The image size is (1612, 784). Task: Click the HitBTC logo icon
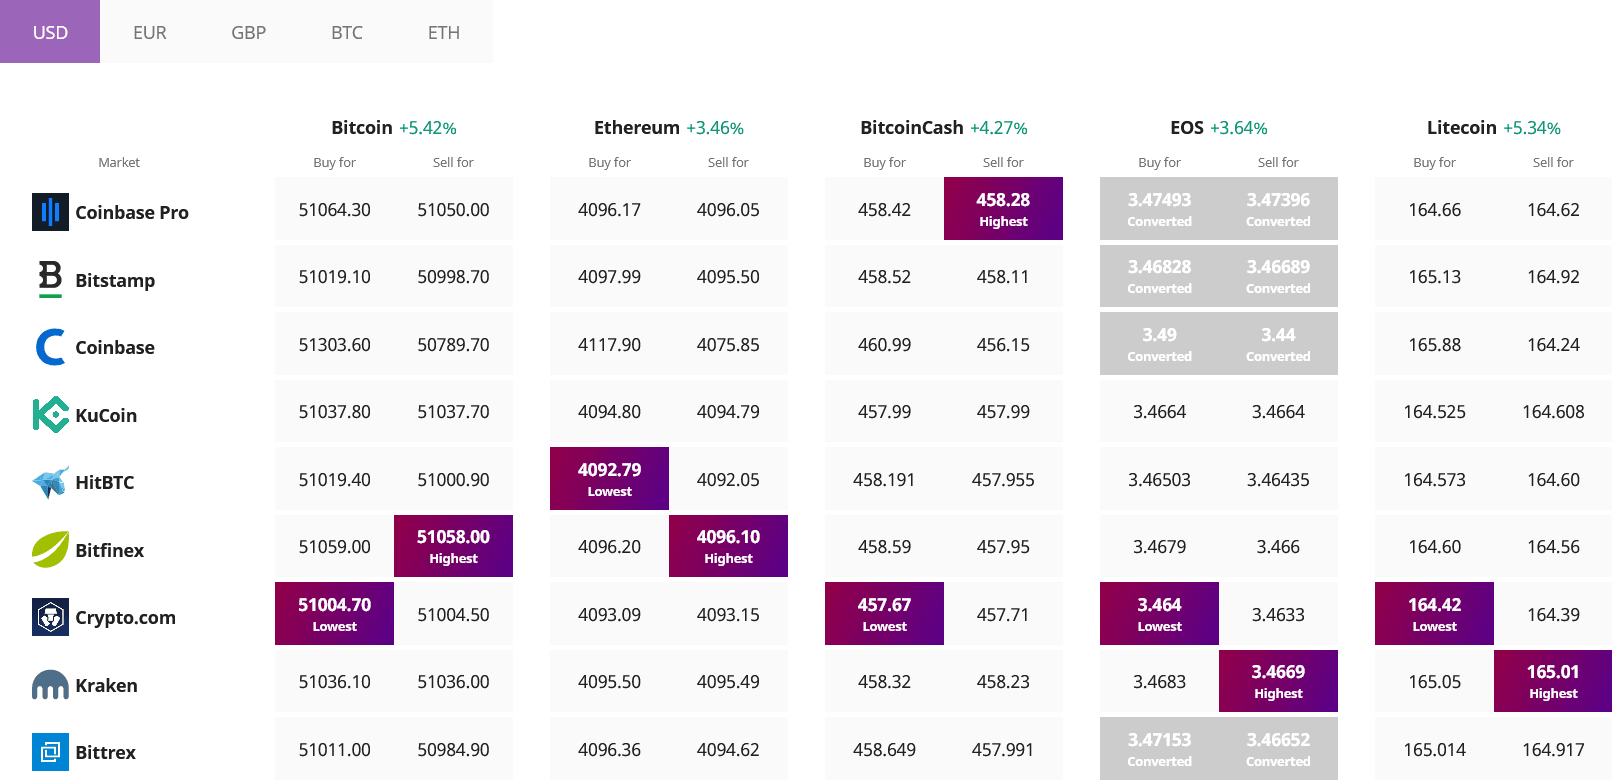click(x=50, y=482)
